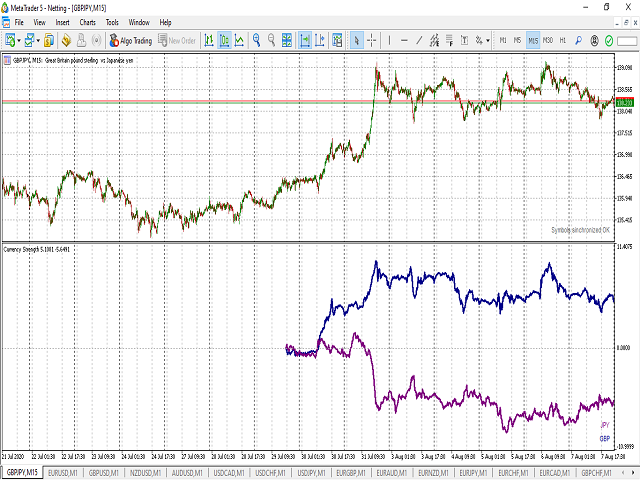Image resolution: width=640 pixels, height=480 pixels.
Task: Switch chart to bar chart type
Action: click(x=208, y=41)
